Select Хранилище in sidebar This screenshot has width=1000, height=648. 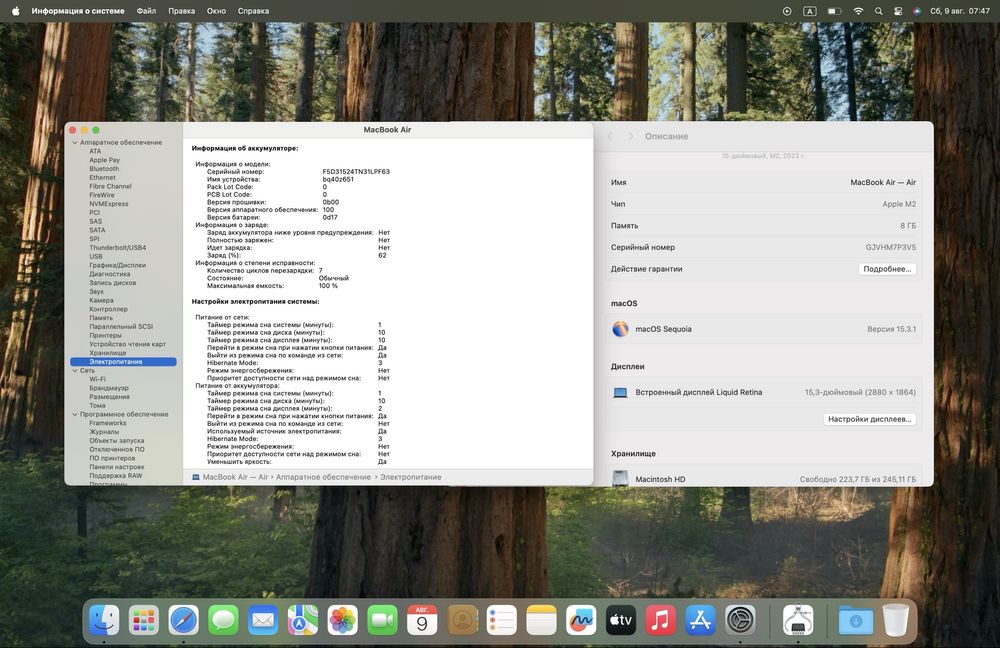tap(108, 353)
